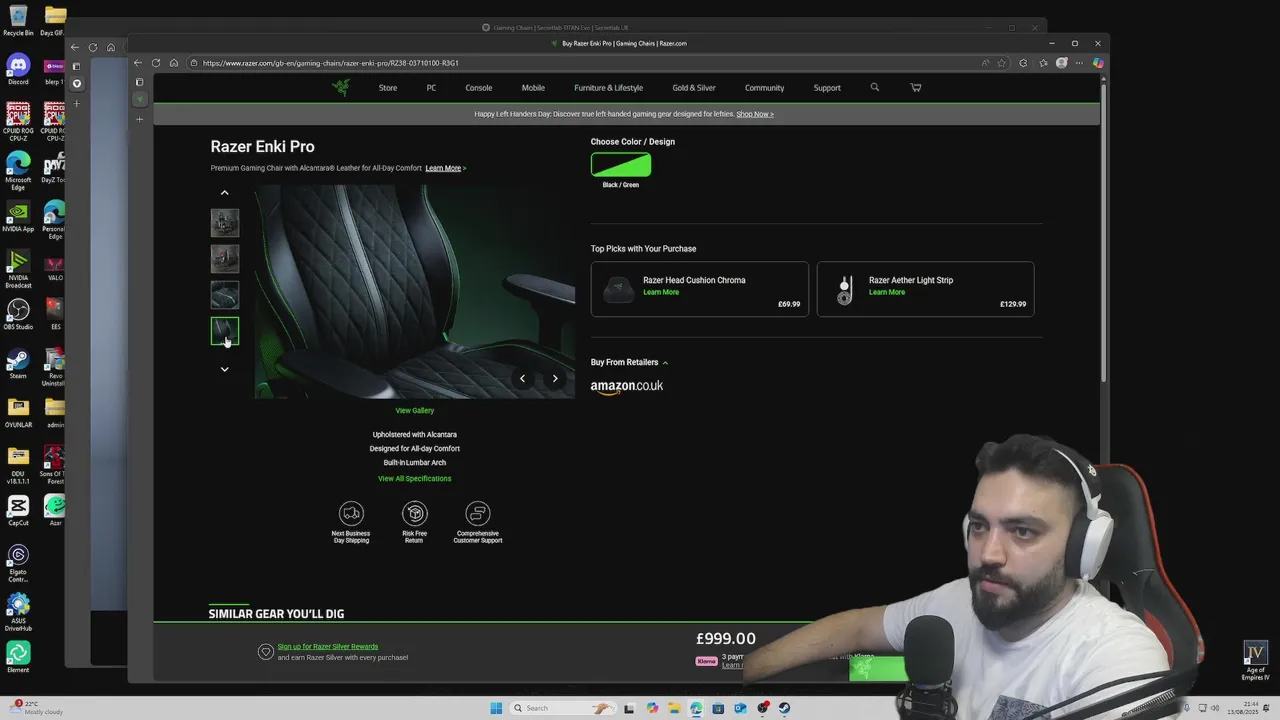The image size is (1280, 720).
Task: Open the Copilot icon in the browser toolbar
Action: tap(1098, 63)
